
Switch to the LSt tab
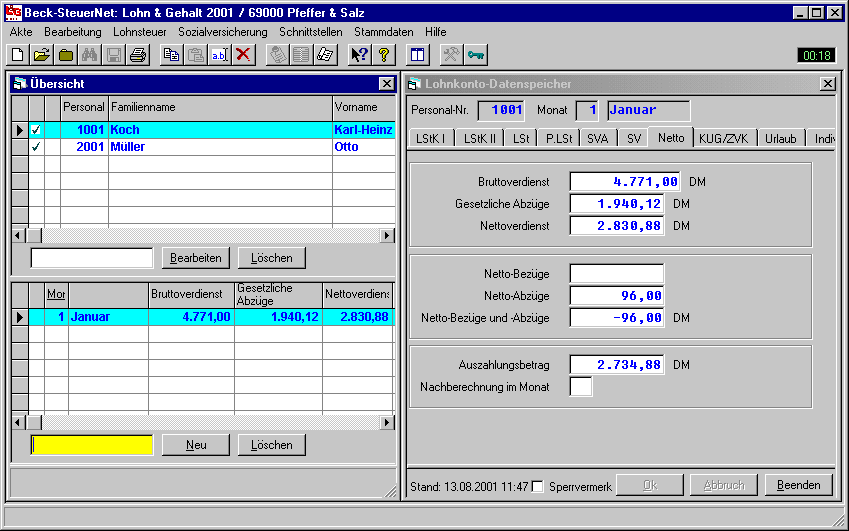click(521, 139)
